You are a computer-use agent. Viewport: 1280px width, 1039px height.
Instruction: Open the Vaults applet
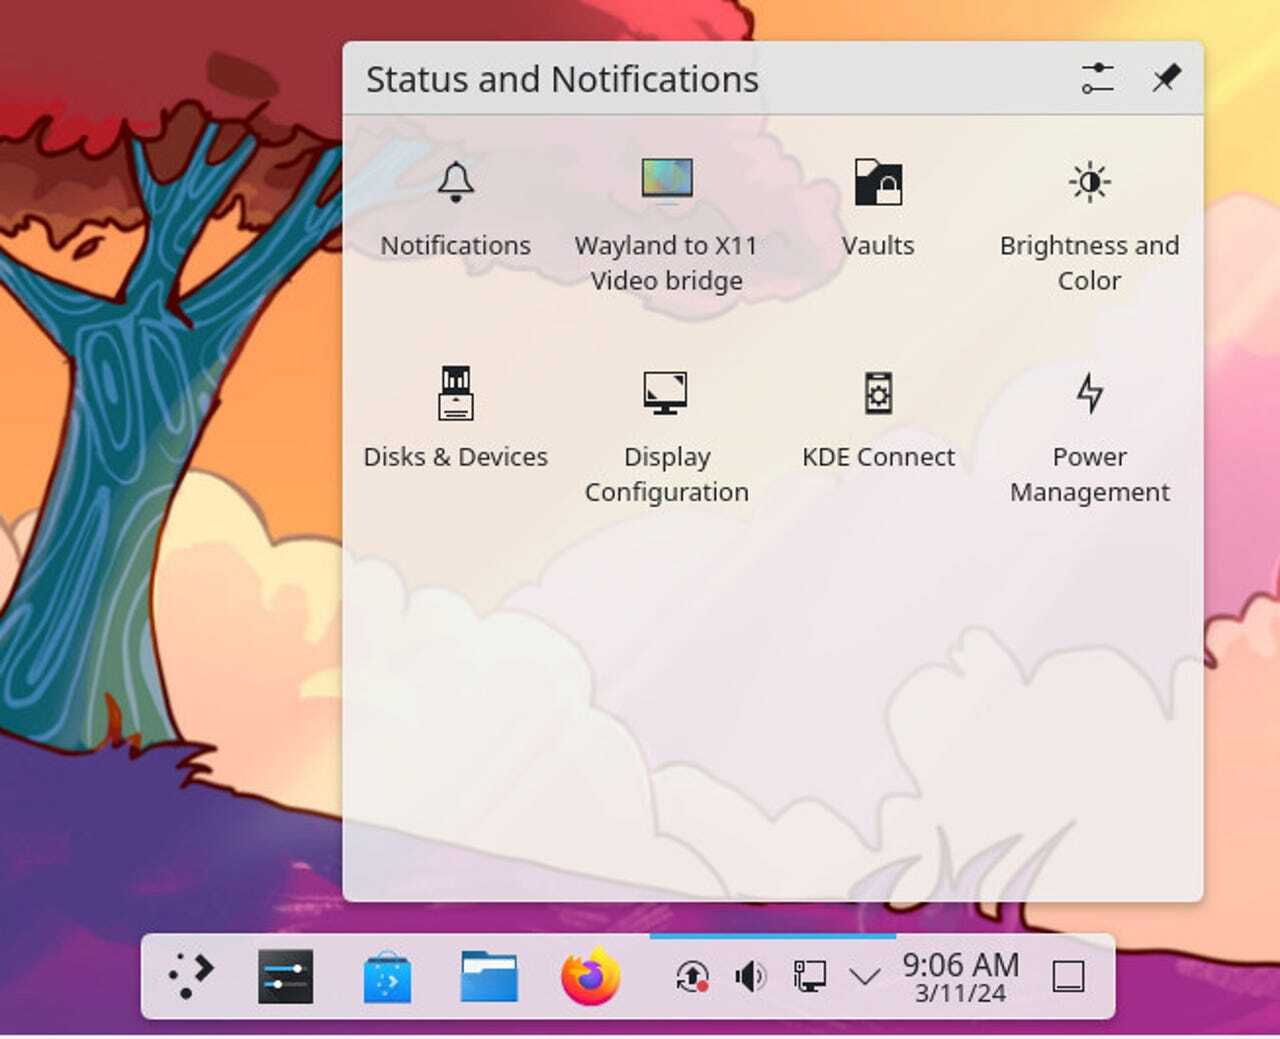pos(878,209)
